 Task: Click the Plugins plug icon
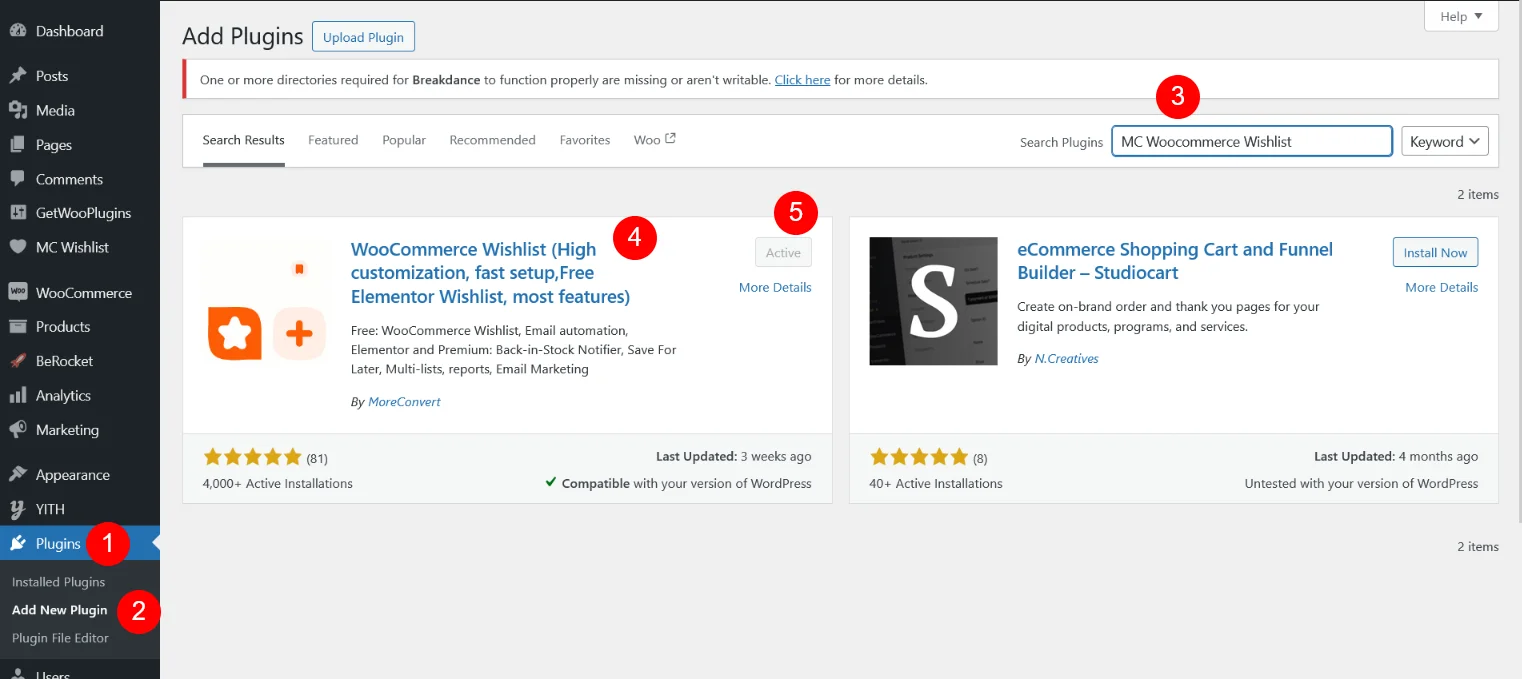click(18, 544)
